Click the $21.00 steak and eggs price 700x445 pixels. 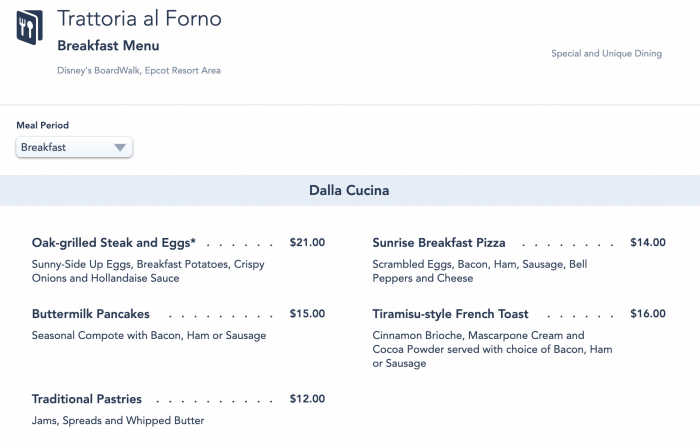pos(307,243)
